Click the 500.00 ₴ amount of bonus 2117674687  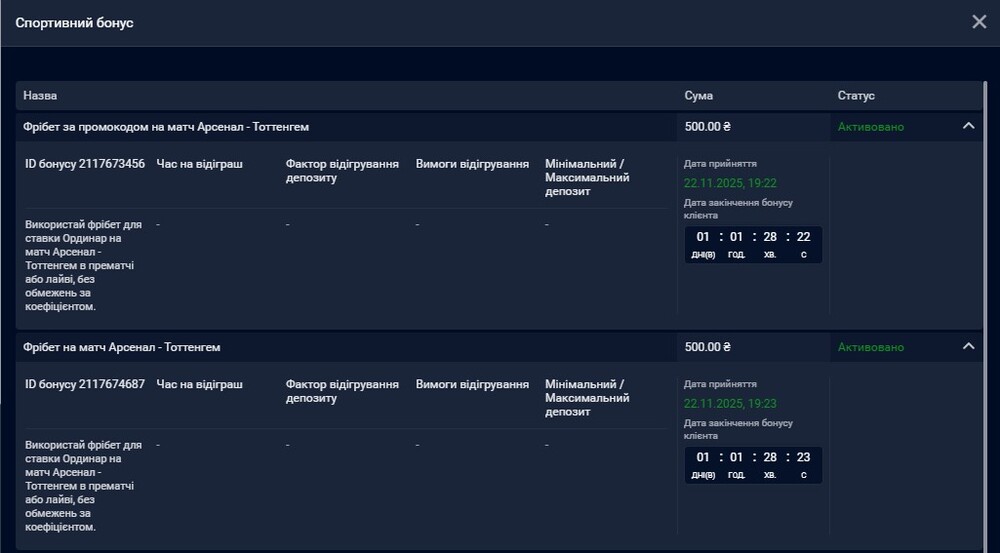coord(708,347)
